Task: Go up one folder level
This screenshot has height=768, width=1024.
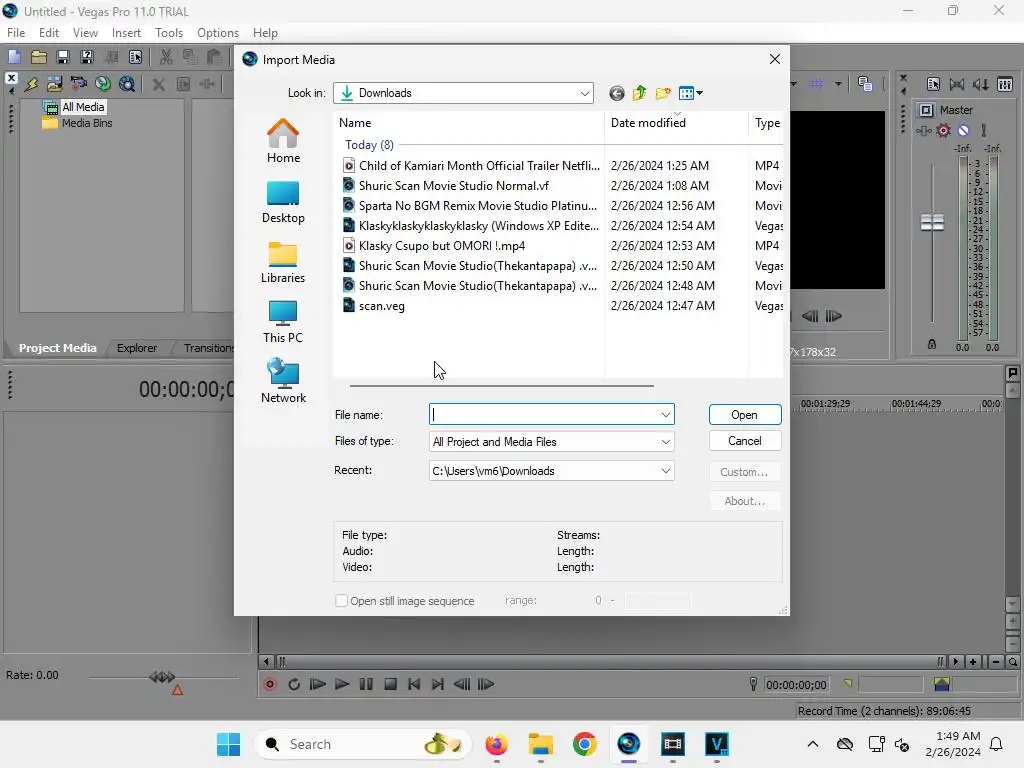Action: point(639,93)
